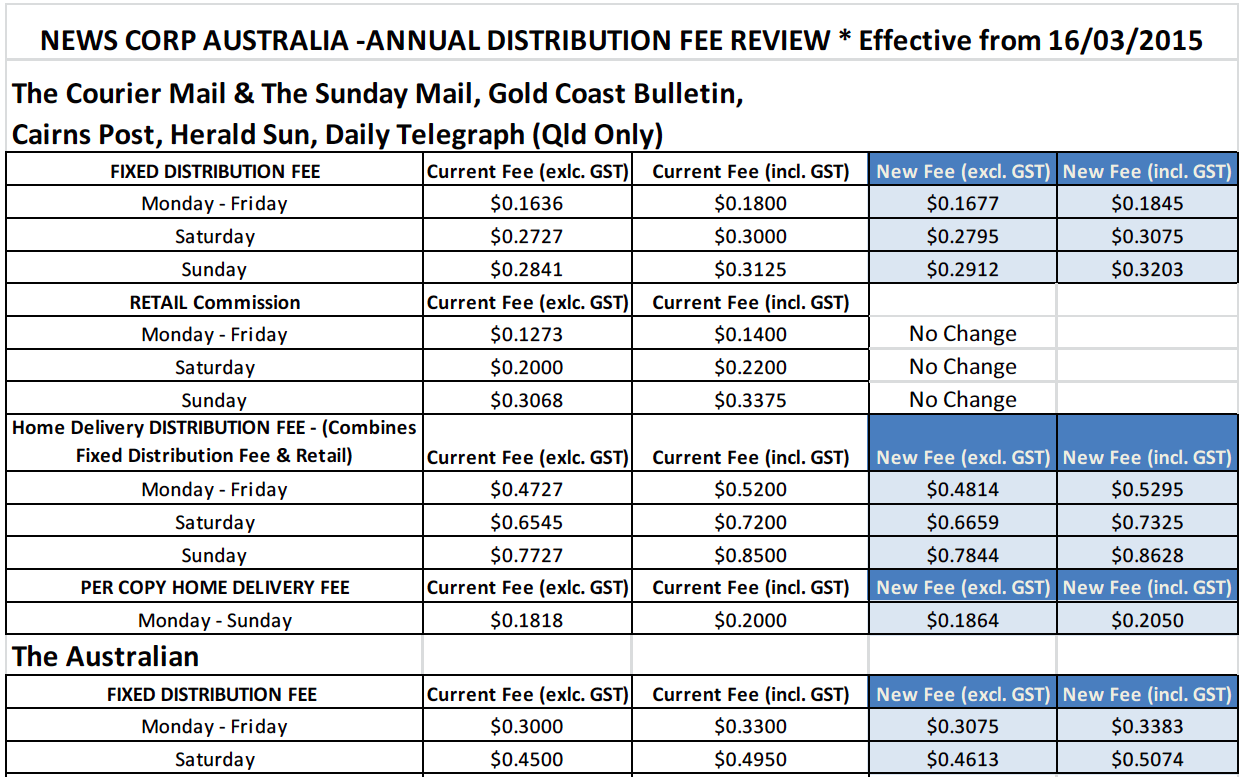Screen dimensions: 1245x777
Task: Select the PER COPY HOME DELIVERY FEE header
Action: click(214, 587)
